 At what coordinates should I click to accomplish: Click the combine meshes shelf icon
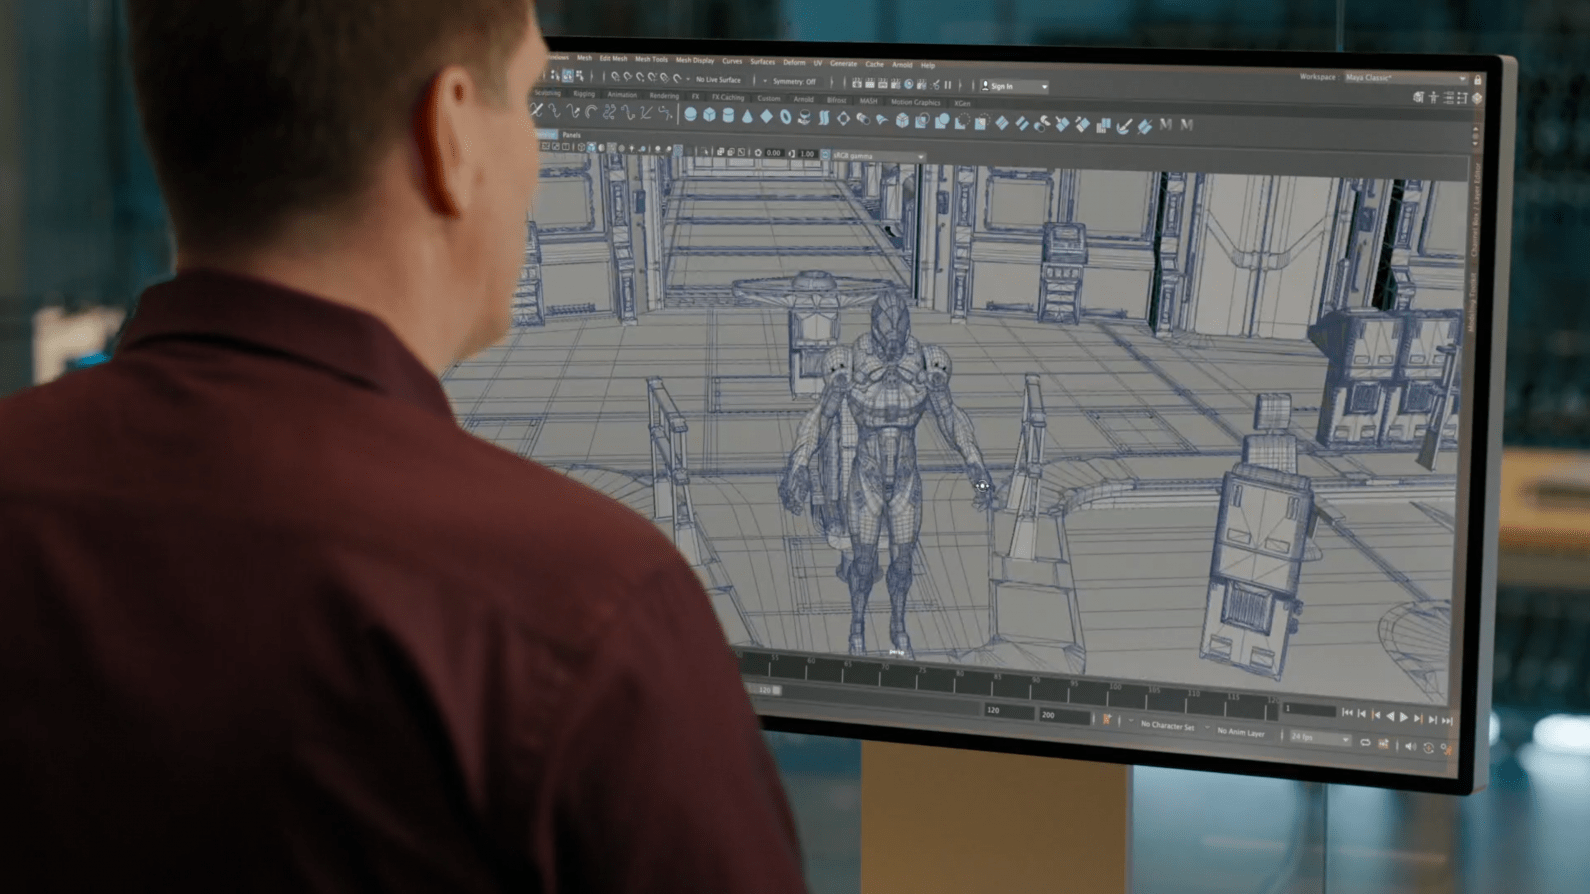[921, 121]
